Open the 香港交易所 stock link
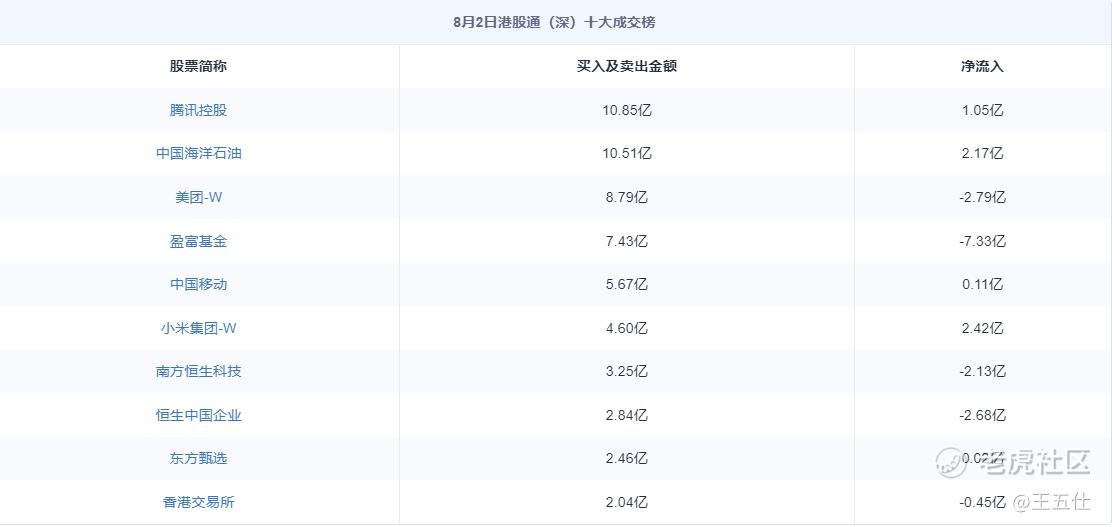Viewport: 1112px width, 527px height. pos(199,503)
